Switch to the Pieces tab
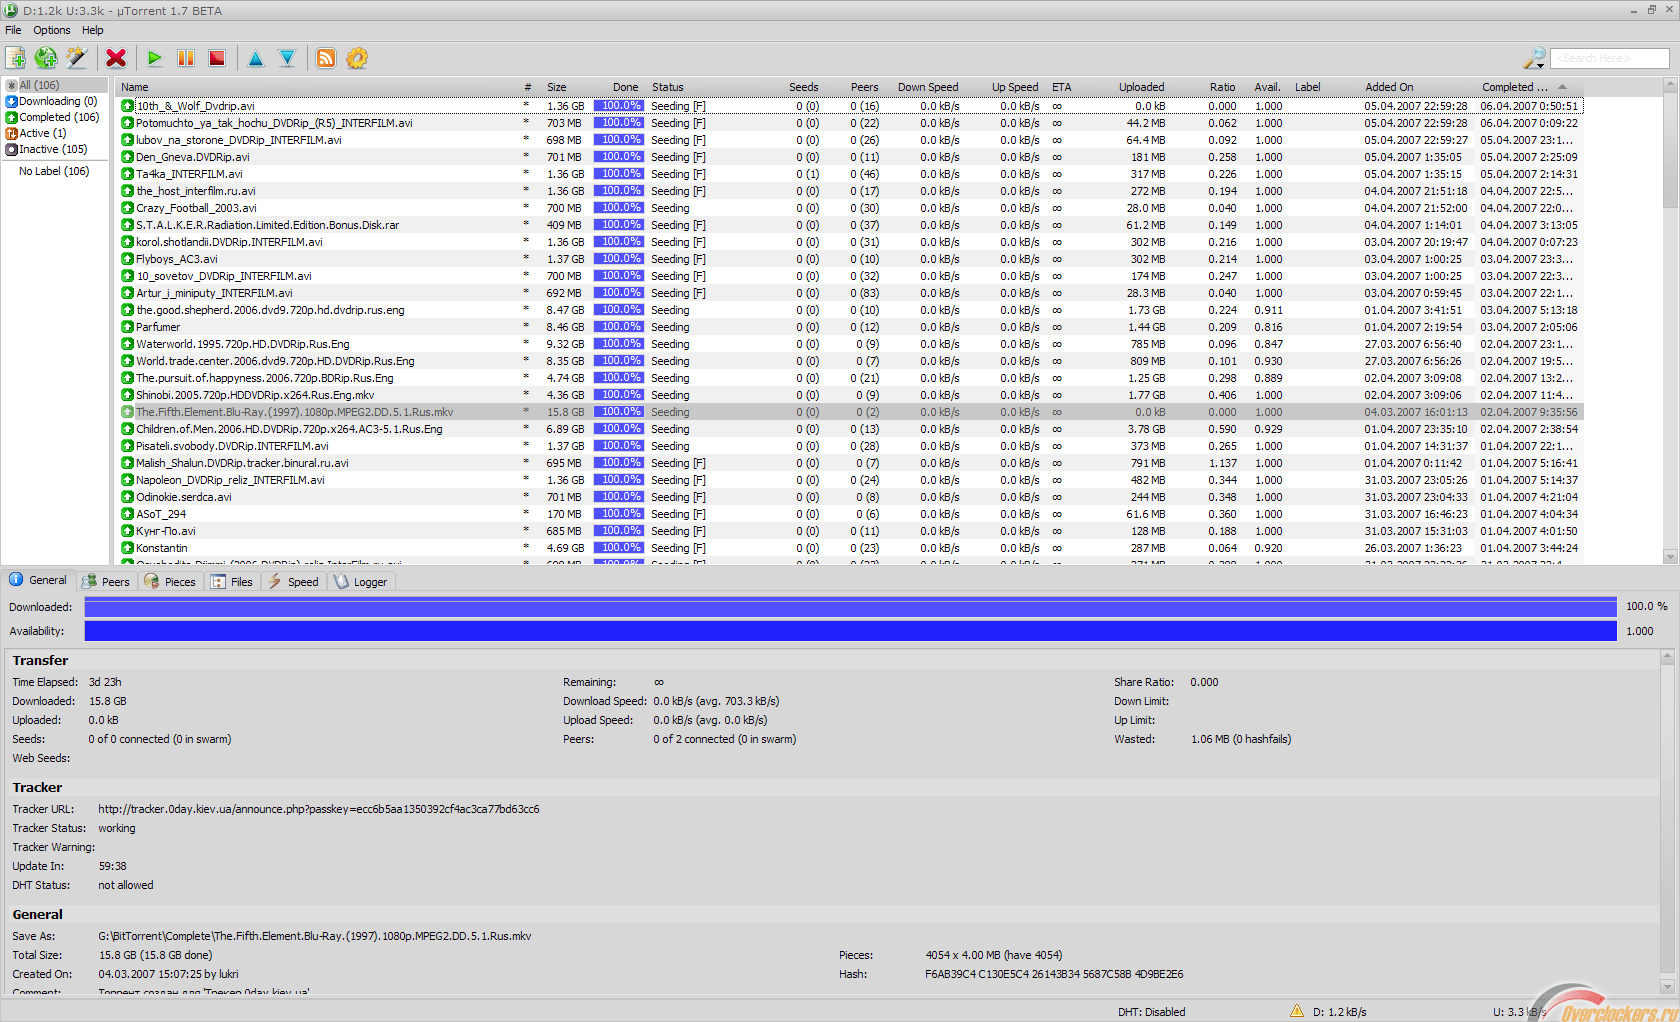 coord(170,582)
